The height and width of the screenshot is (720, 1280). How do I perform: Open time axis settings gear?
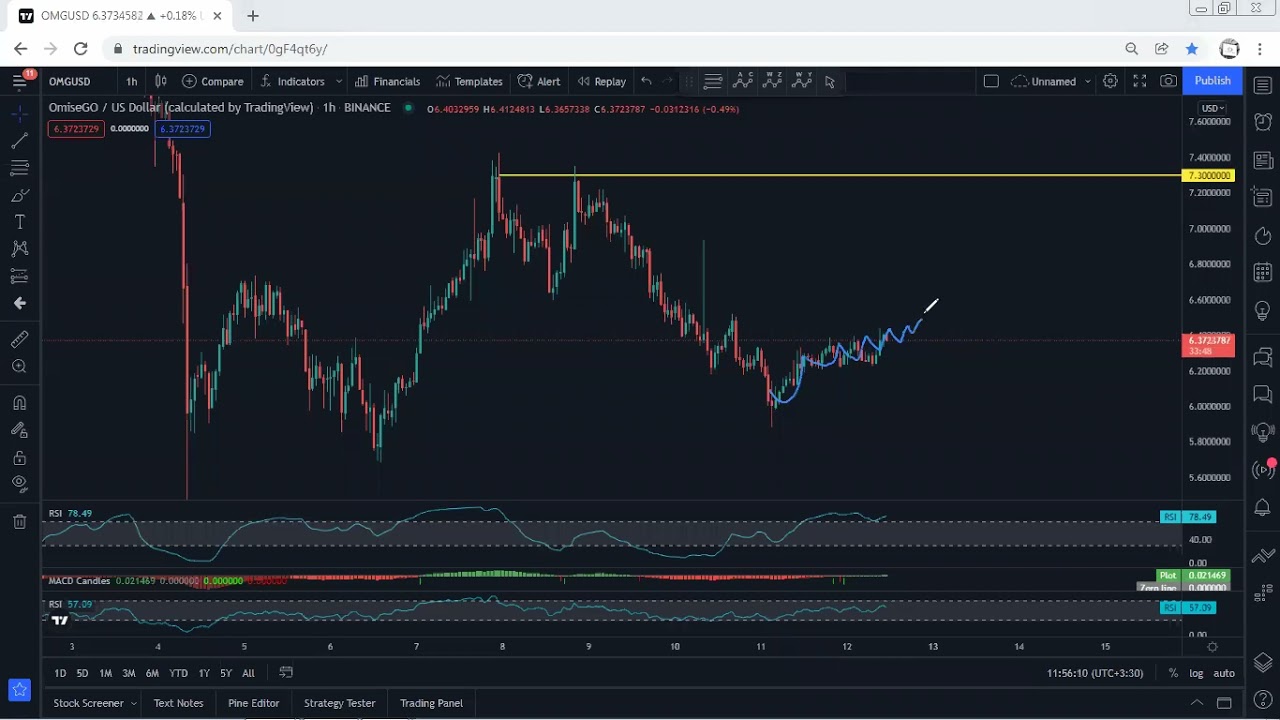pos(1212,647)
